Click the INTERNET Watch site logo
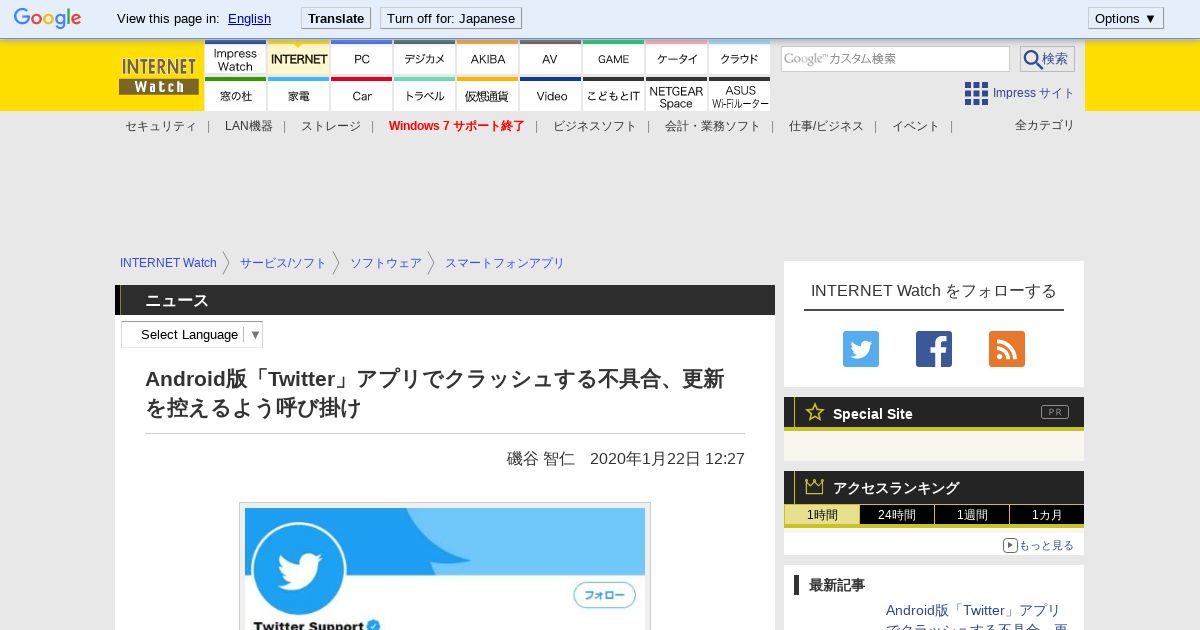 [159, 76]
